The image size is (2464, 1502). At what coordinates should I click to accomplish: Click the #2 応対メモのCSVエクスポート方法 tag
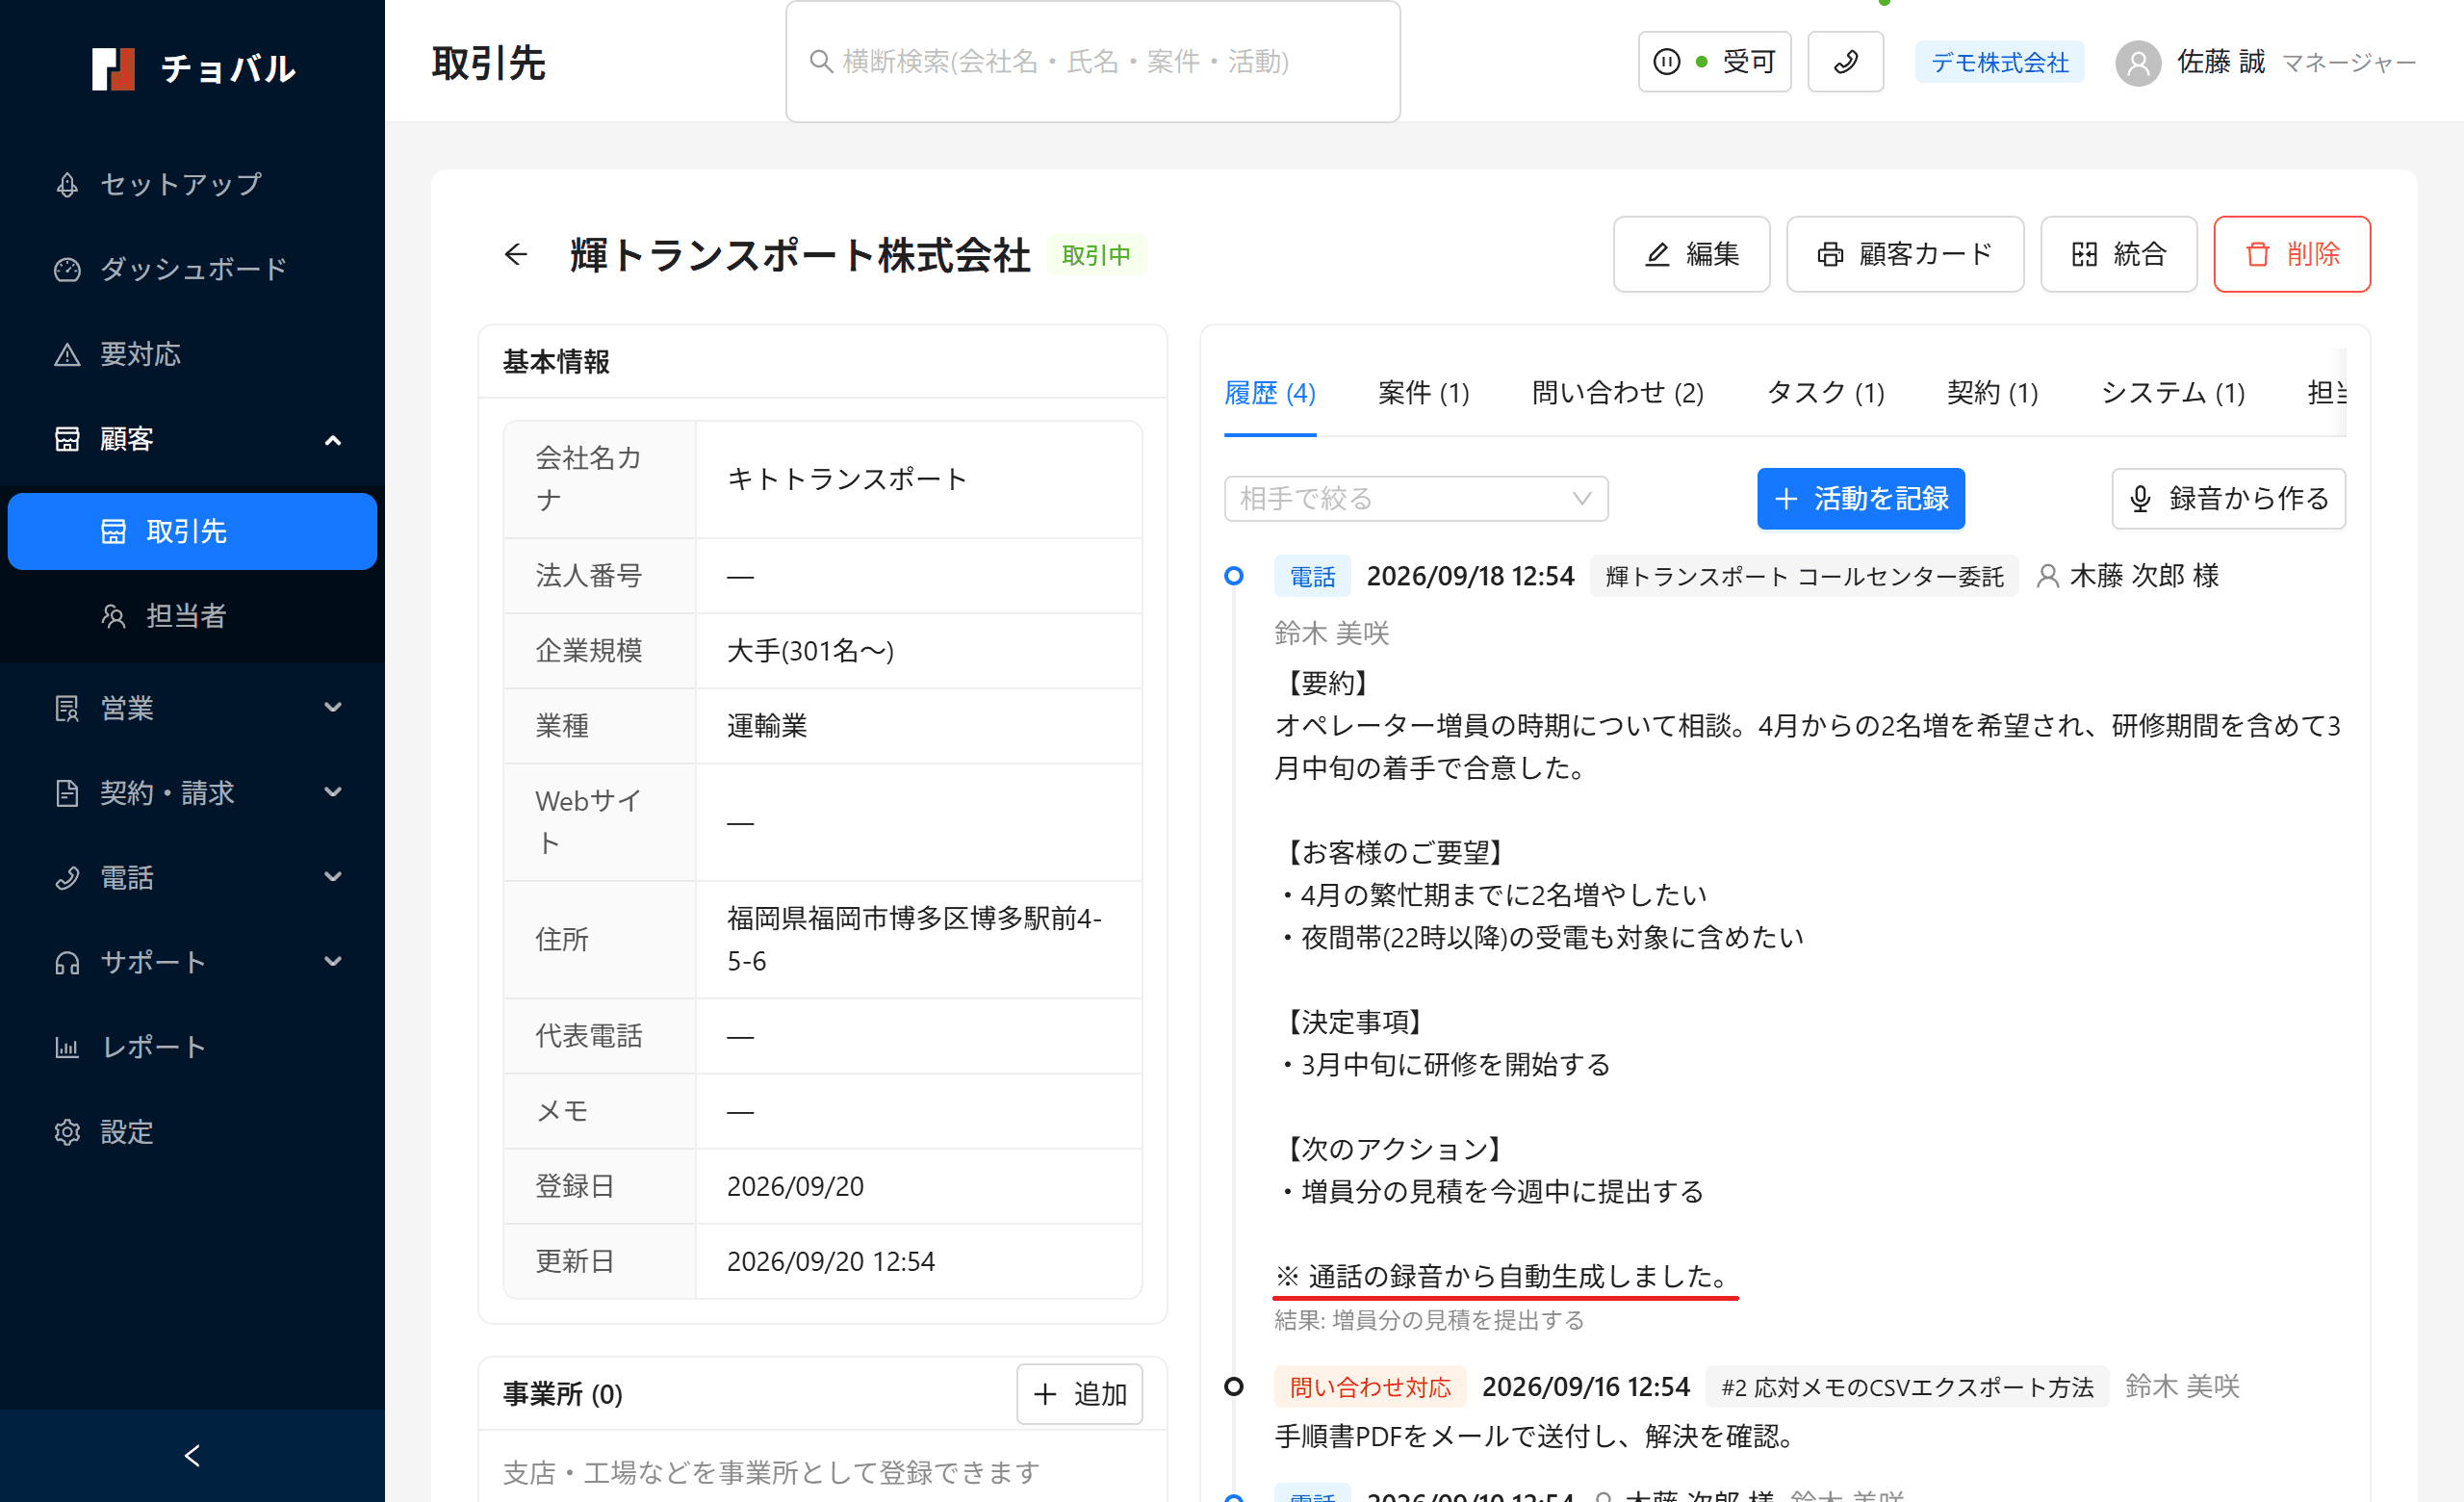click(1905, 1386)
